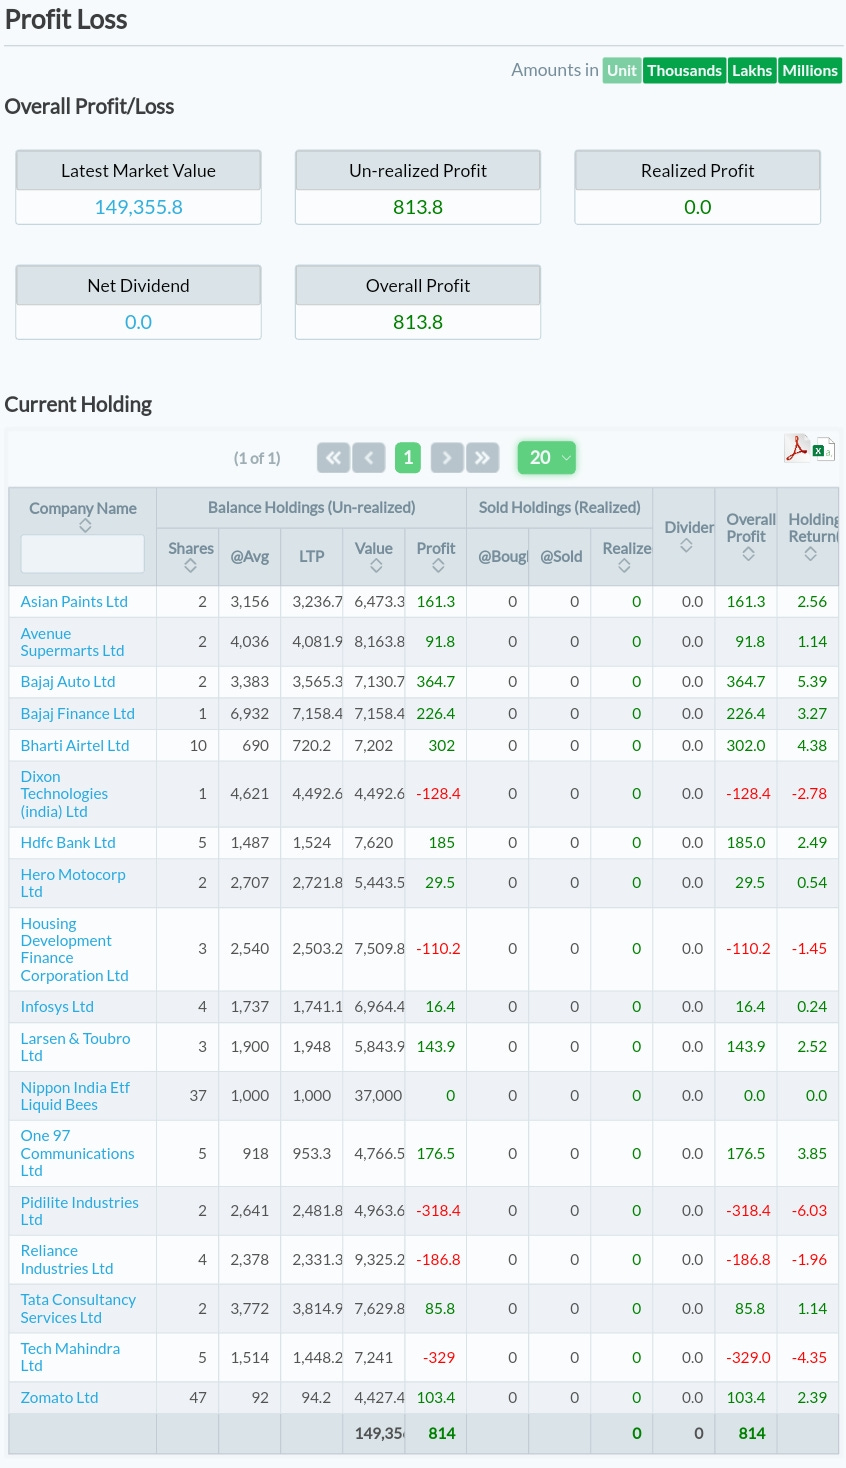Open Zomato Ltd link
The image size is (846, 1468).
click(59, 1397)
